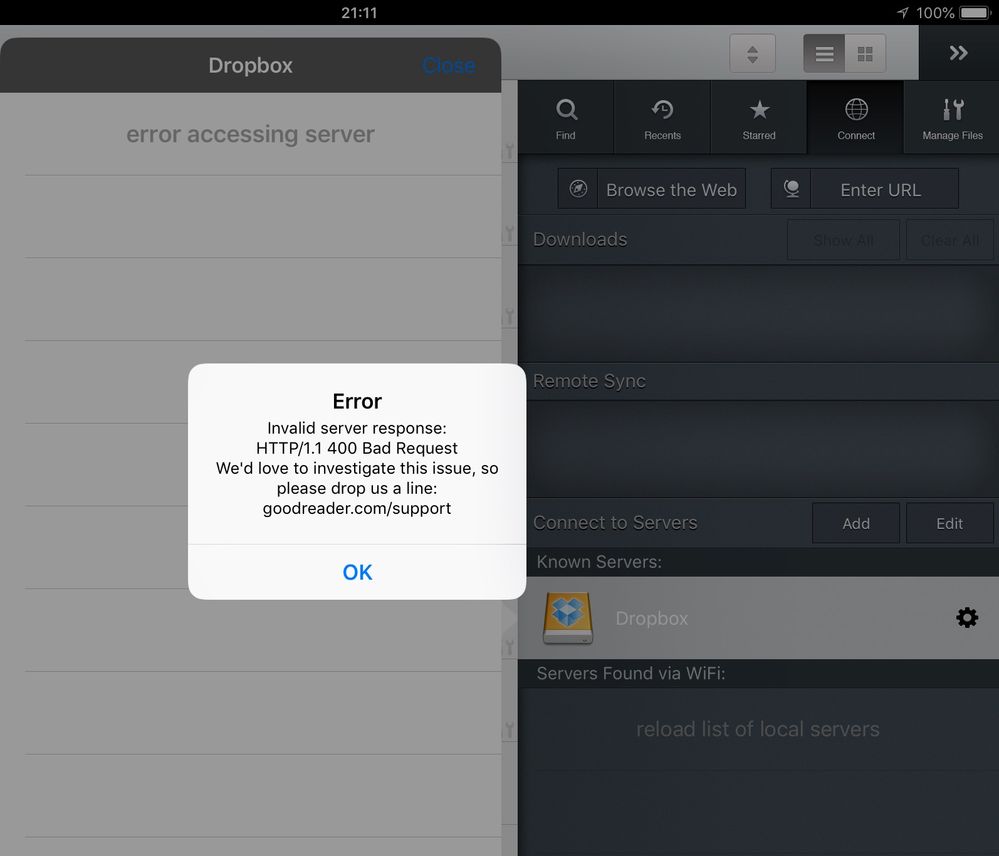Open the Recents tab
Viewport: 999px width, 856px height.
point(662,118)
